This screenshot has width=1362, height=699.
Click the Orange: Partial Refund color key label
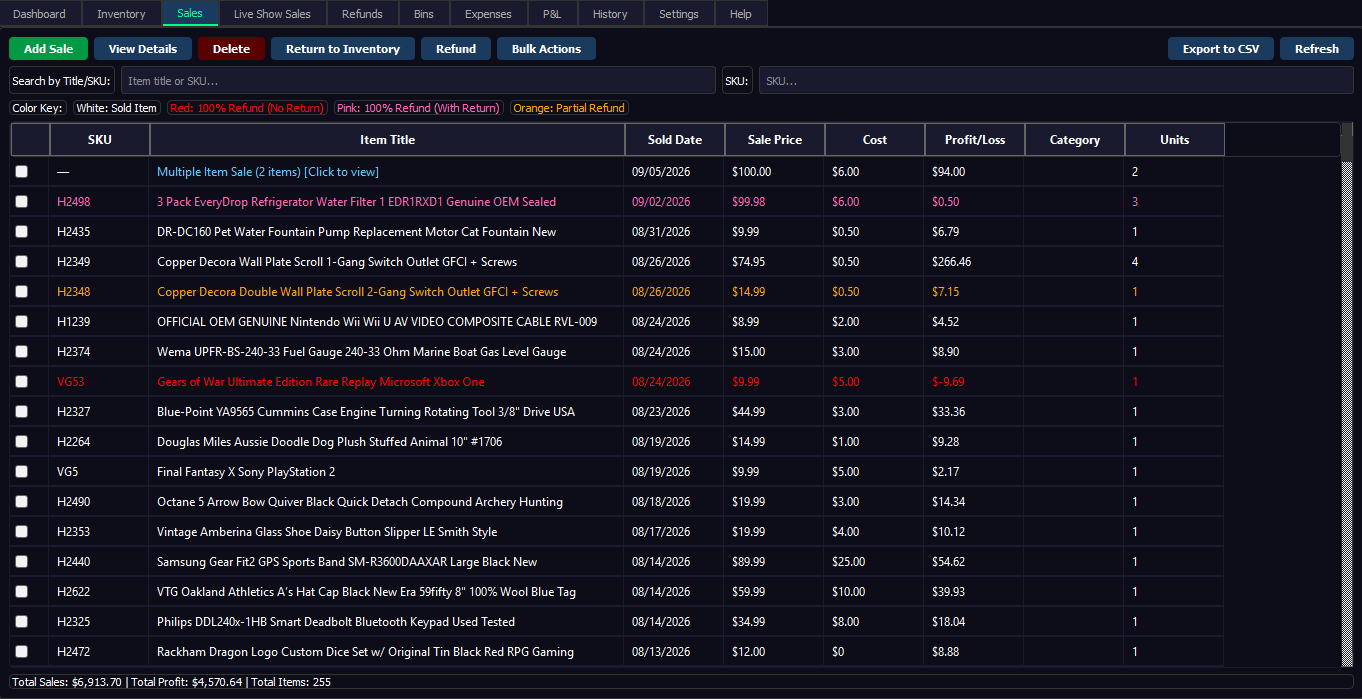[x=570, y=108]
